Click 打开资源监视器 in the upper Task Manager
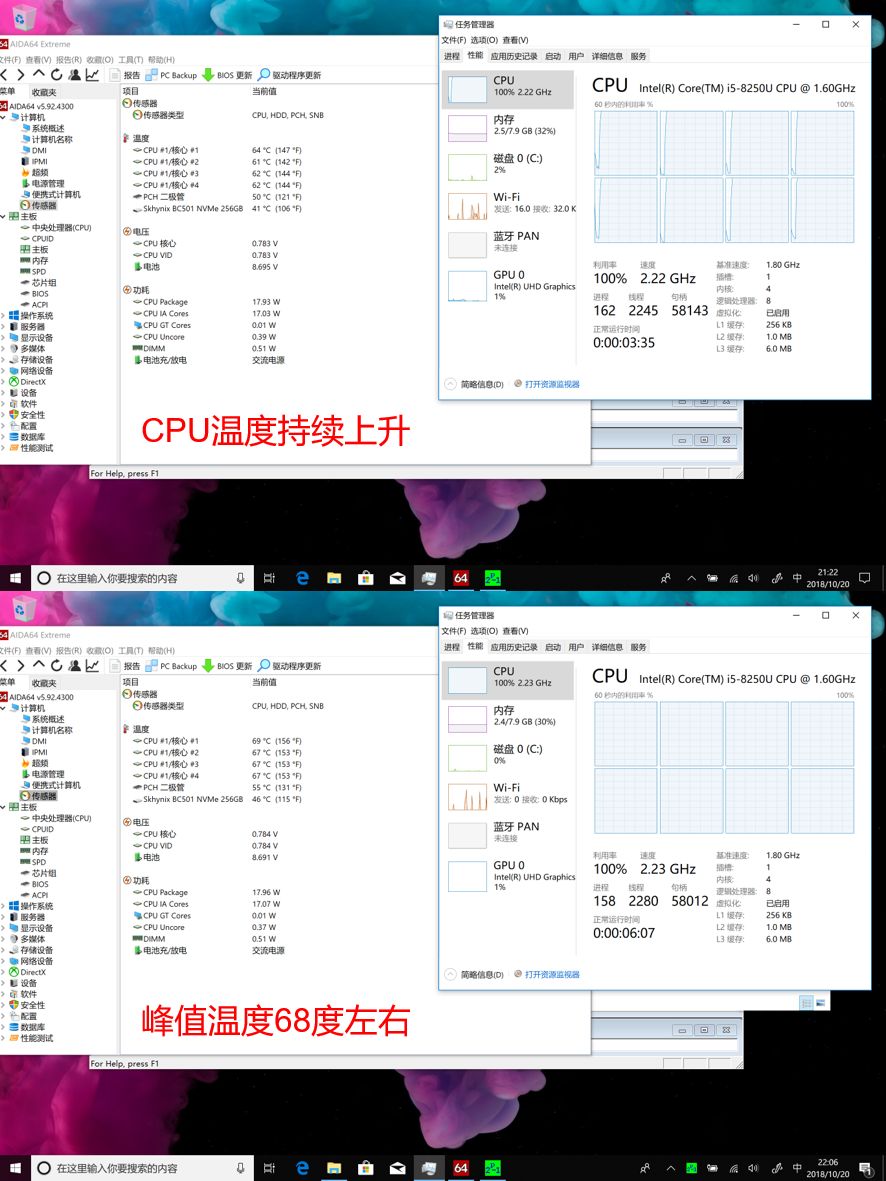Viewport: 886px width, 1181px height. pos(549,383)
